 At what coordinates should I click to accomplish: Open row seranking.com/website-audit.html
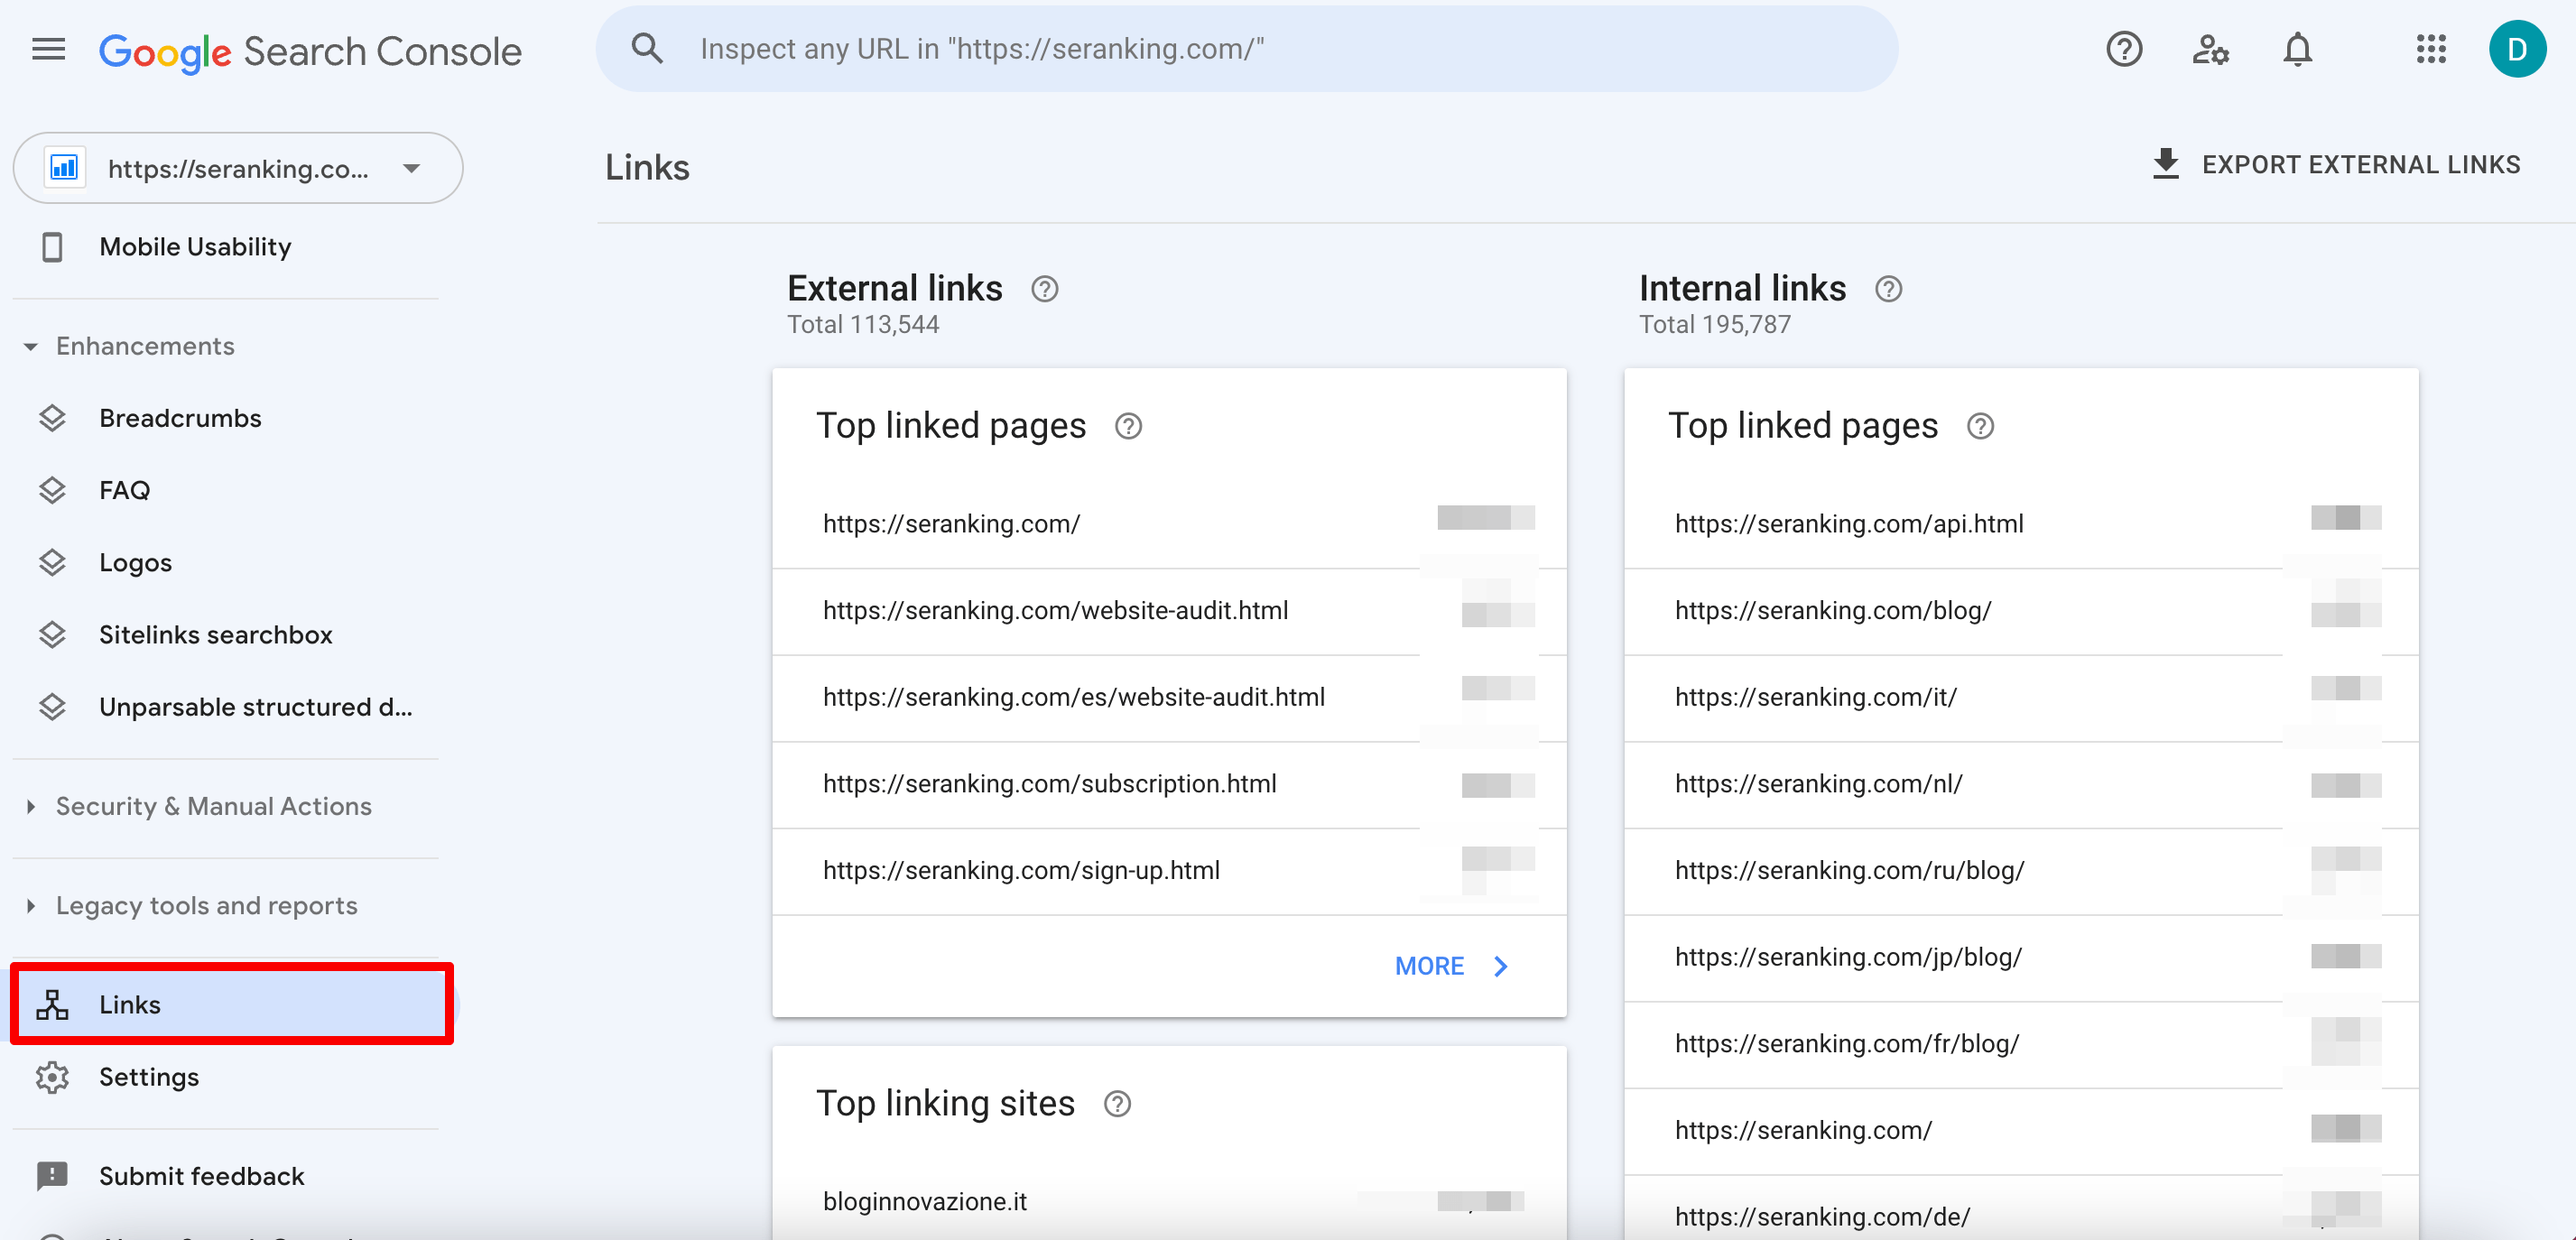[x=1169, y=611]
